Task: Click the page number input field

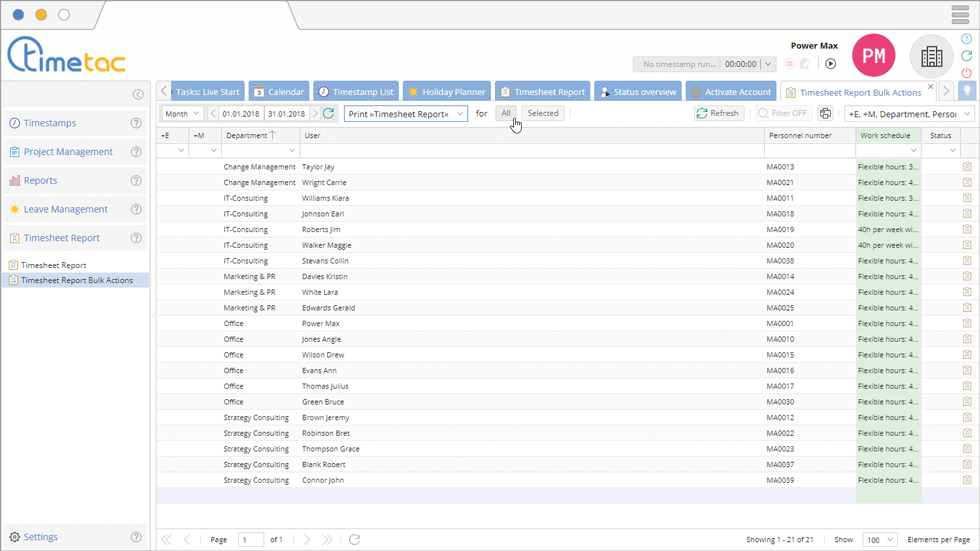Action: tap(250, 540)
